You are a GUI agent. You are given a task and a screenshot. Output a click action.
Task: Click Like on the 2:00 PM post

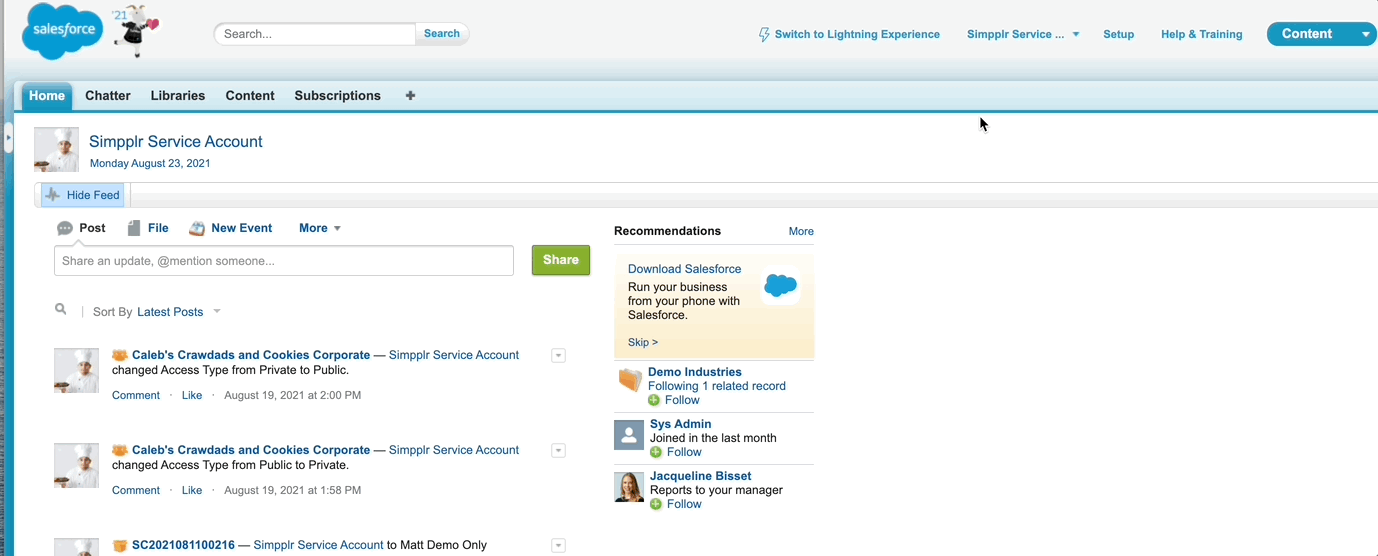click(x=192, y=395)
